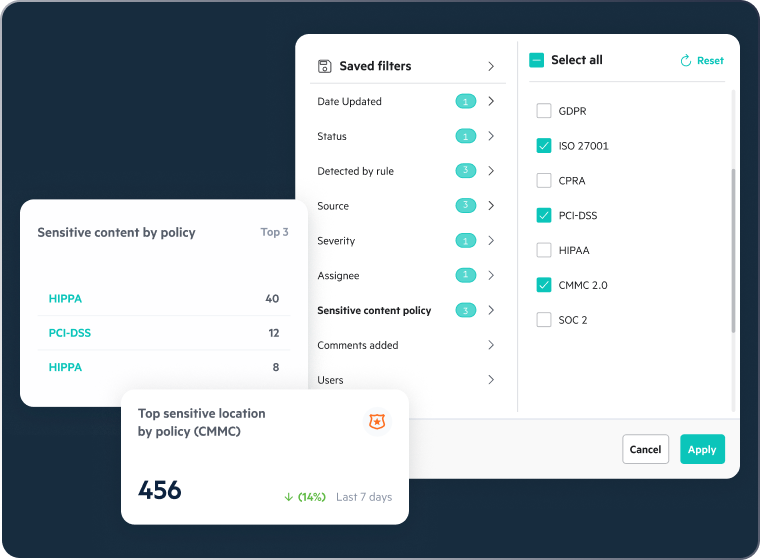
Task: Enable the GDPR checkbox
Action: tap(544, 111)
